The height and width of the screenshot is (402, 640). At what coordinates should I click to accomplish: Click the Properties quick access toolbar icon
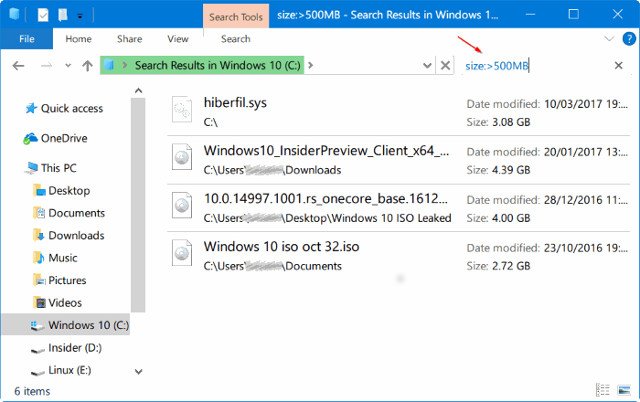43,15
